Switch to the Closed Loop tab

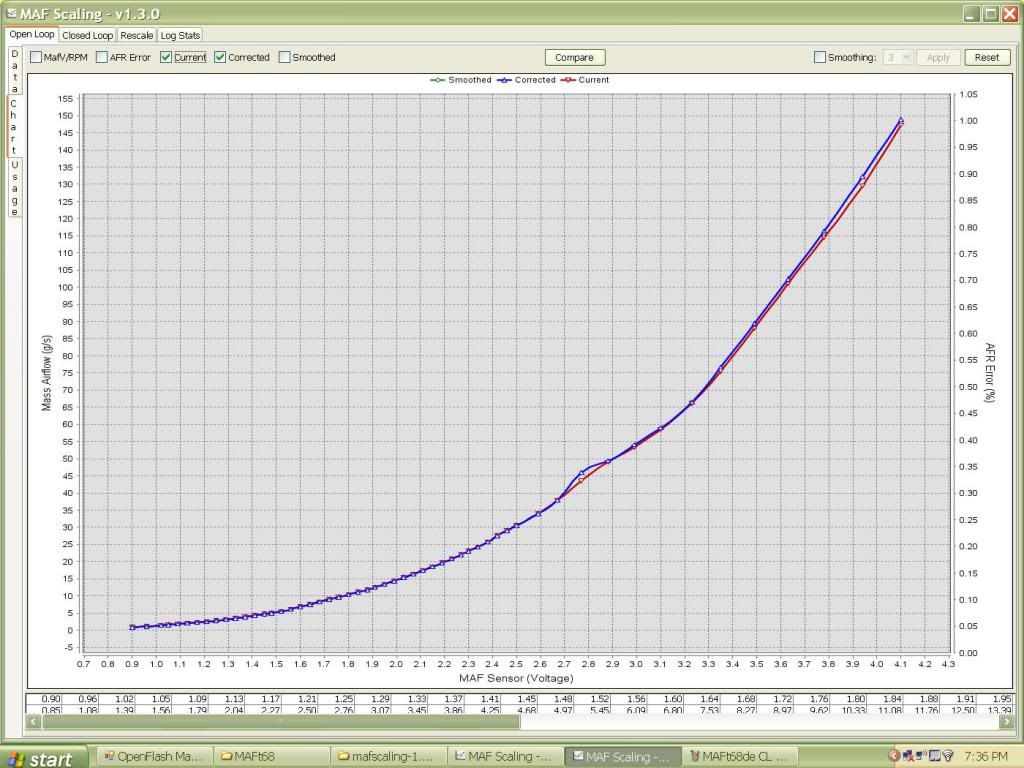[88, 35]
